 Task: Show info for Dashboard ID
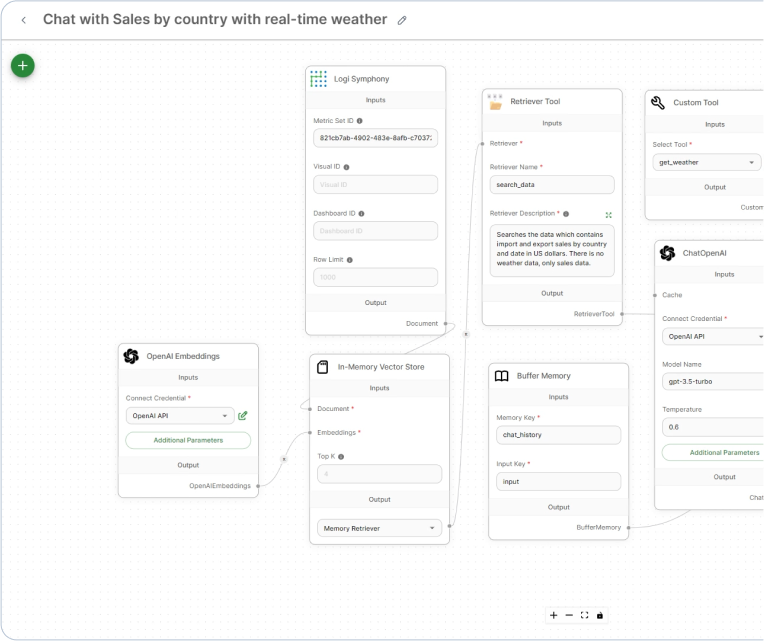[362, 213]
